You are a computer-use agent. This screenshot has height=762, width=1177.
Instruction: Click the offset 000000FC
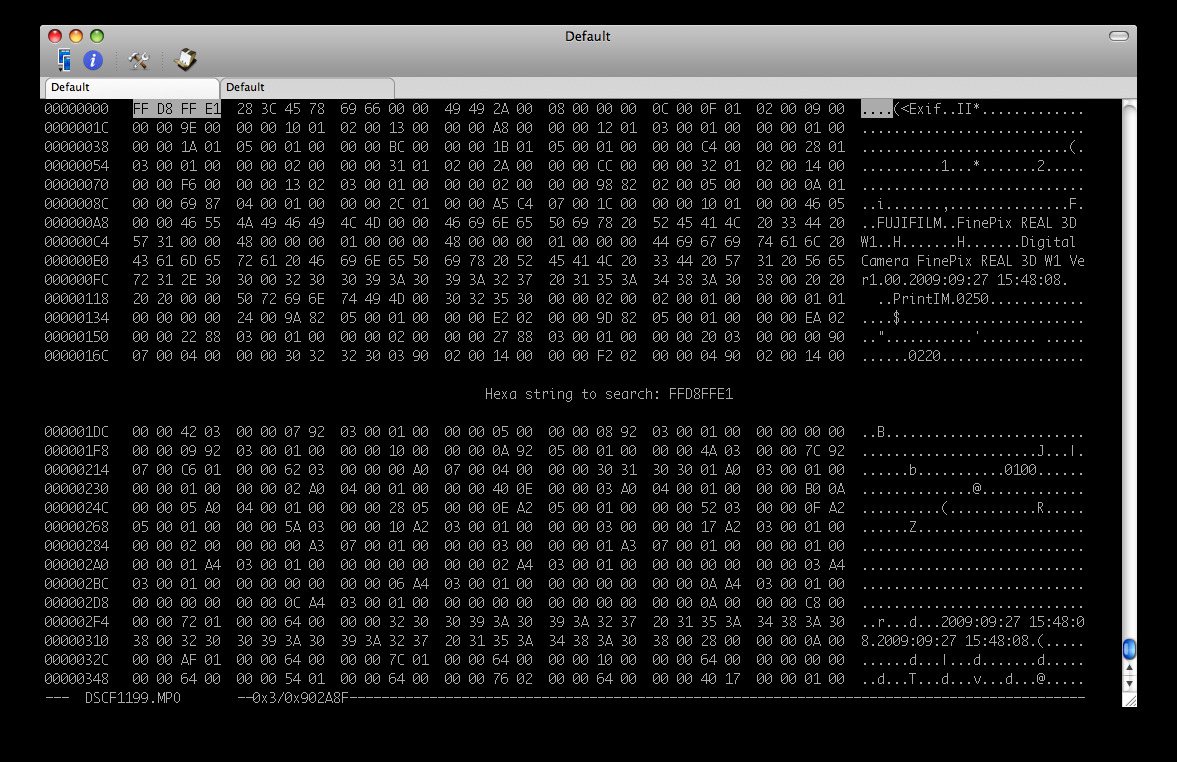(76, 280)
